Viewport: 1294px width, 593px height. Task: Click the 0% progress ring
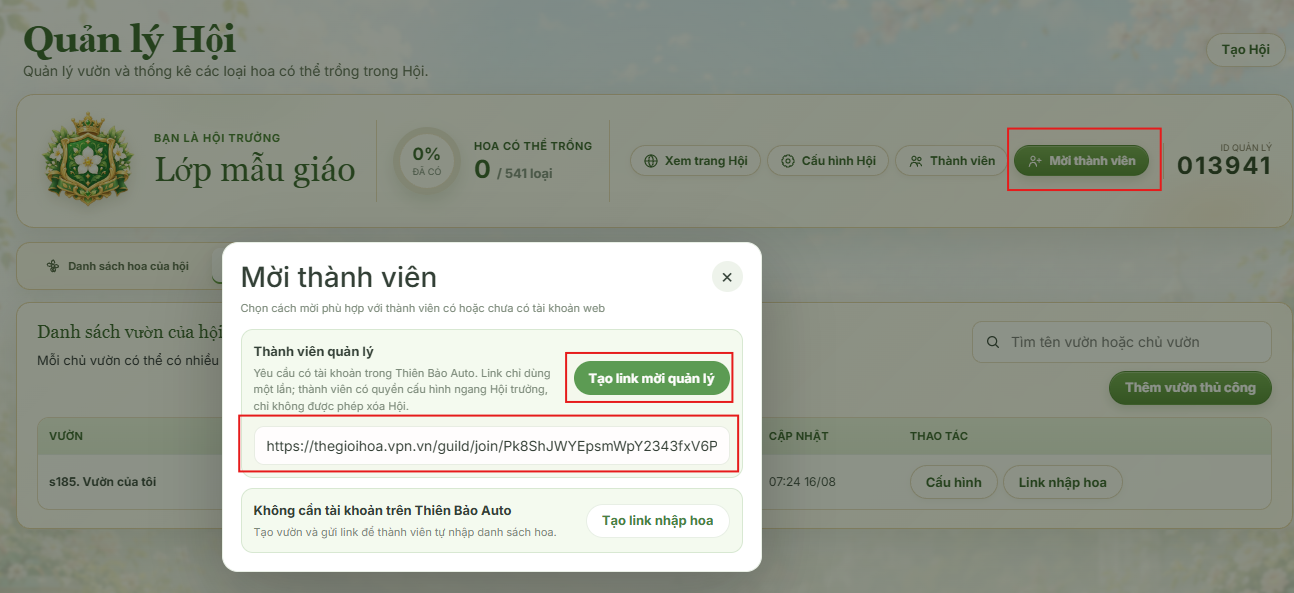[427, 161]
